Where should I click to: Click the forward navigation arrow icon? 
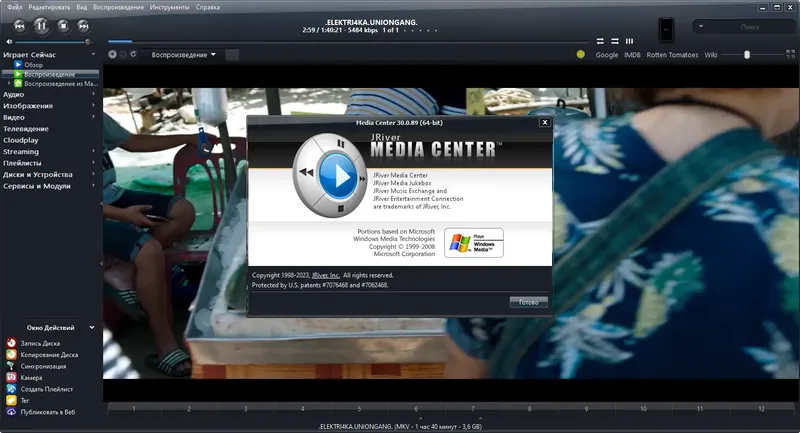(123, 54)
